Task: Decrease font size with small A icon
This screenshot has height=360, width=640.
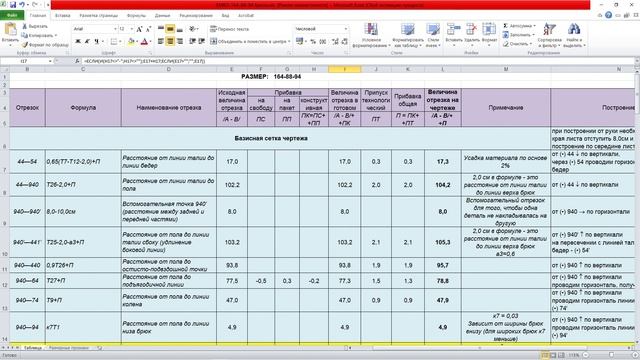Action: (x=148, y=29)
